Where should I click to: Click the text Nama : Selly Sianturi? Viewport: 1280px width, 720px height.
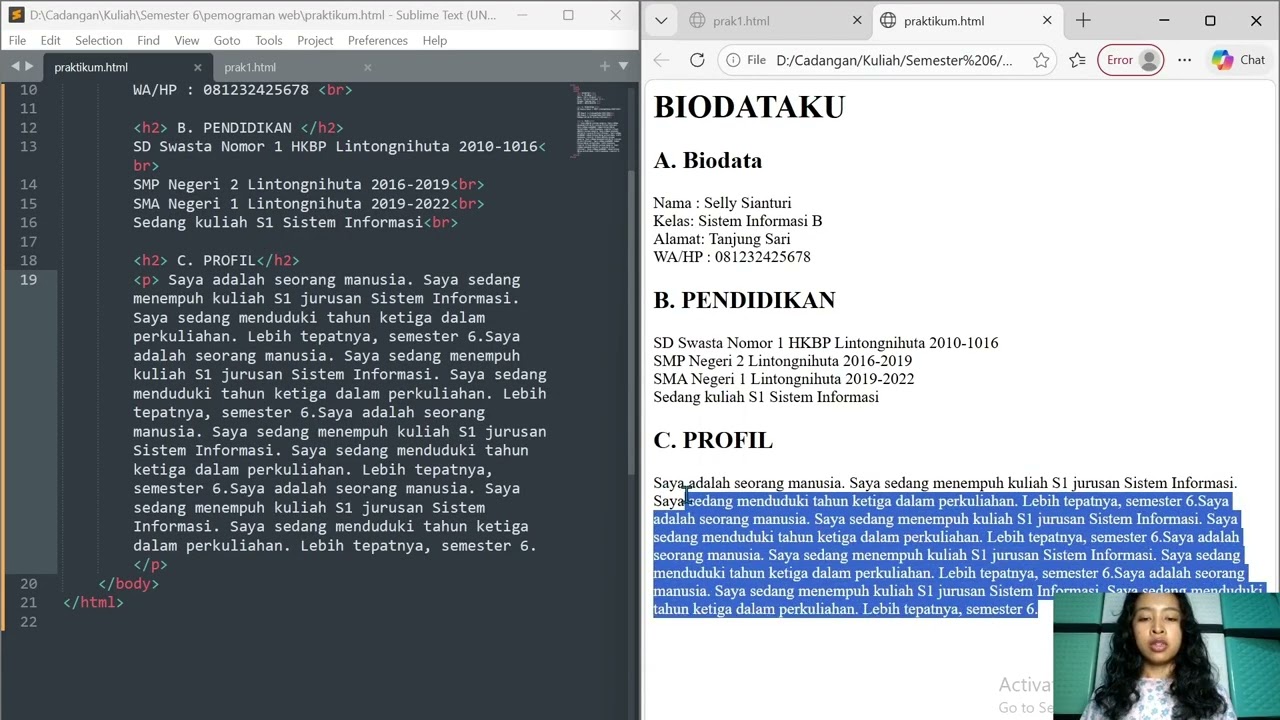click(722, 203)
